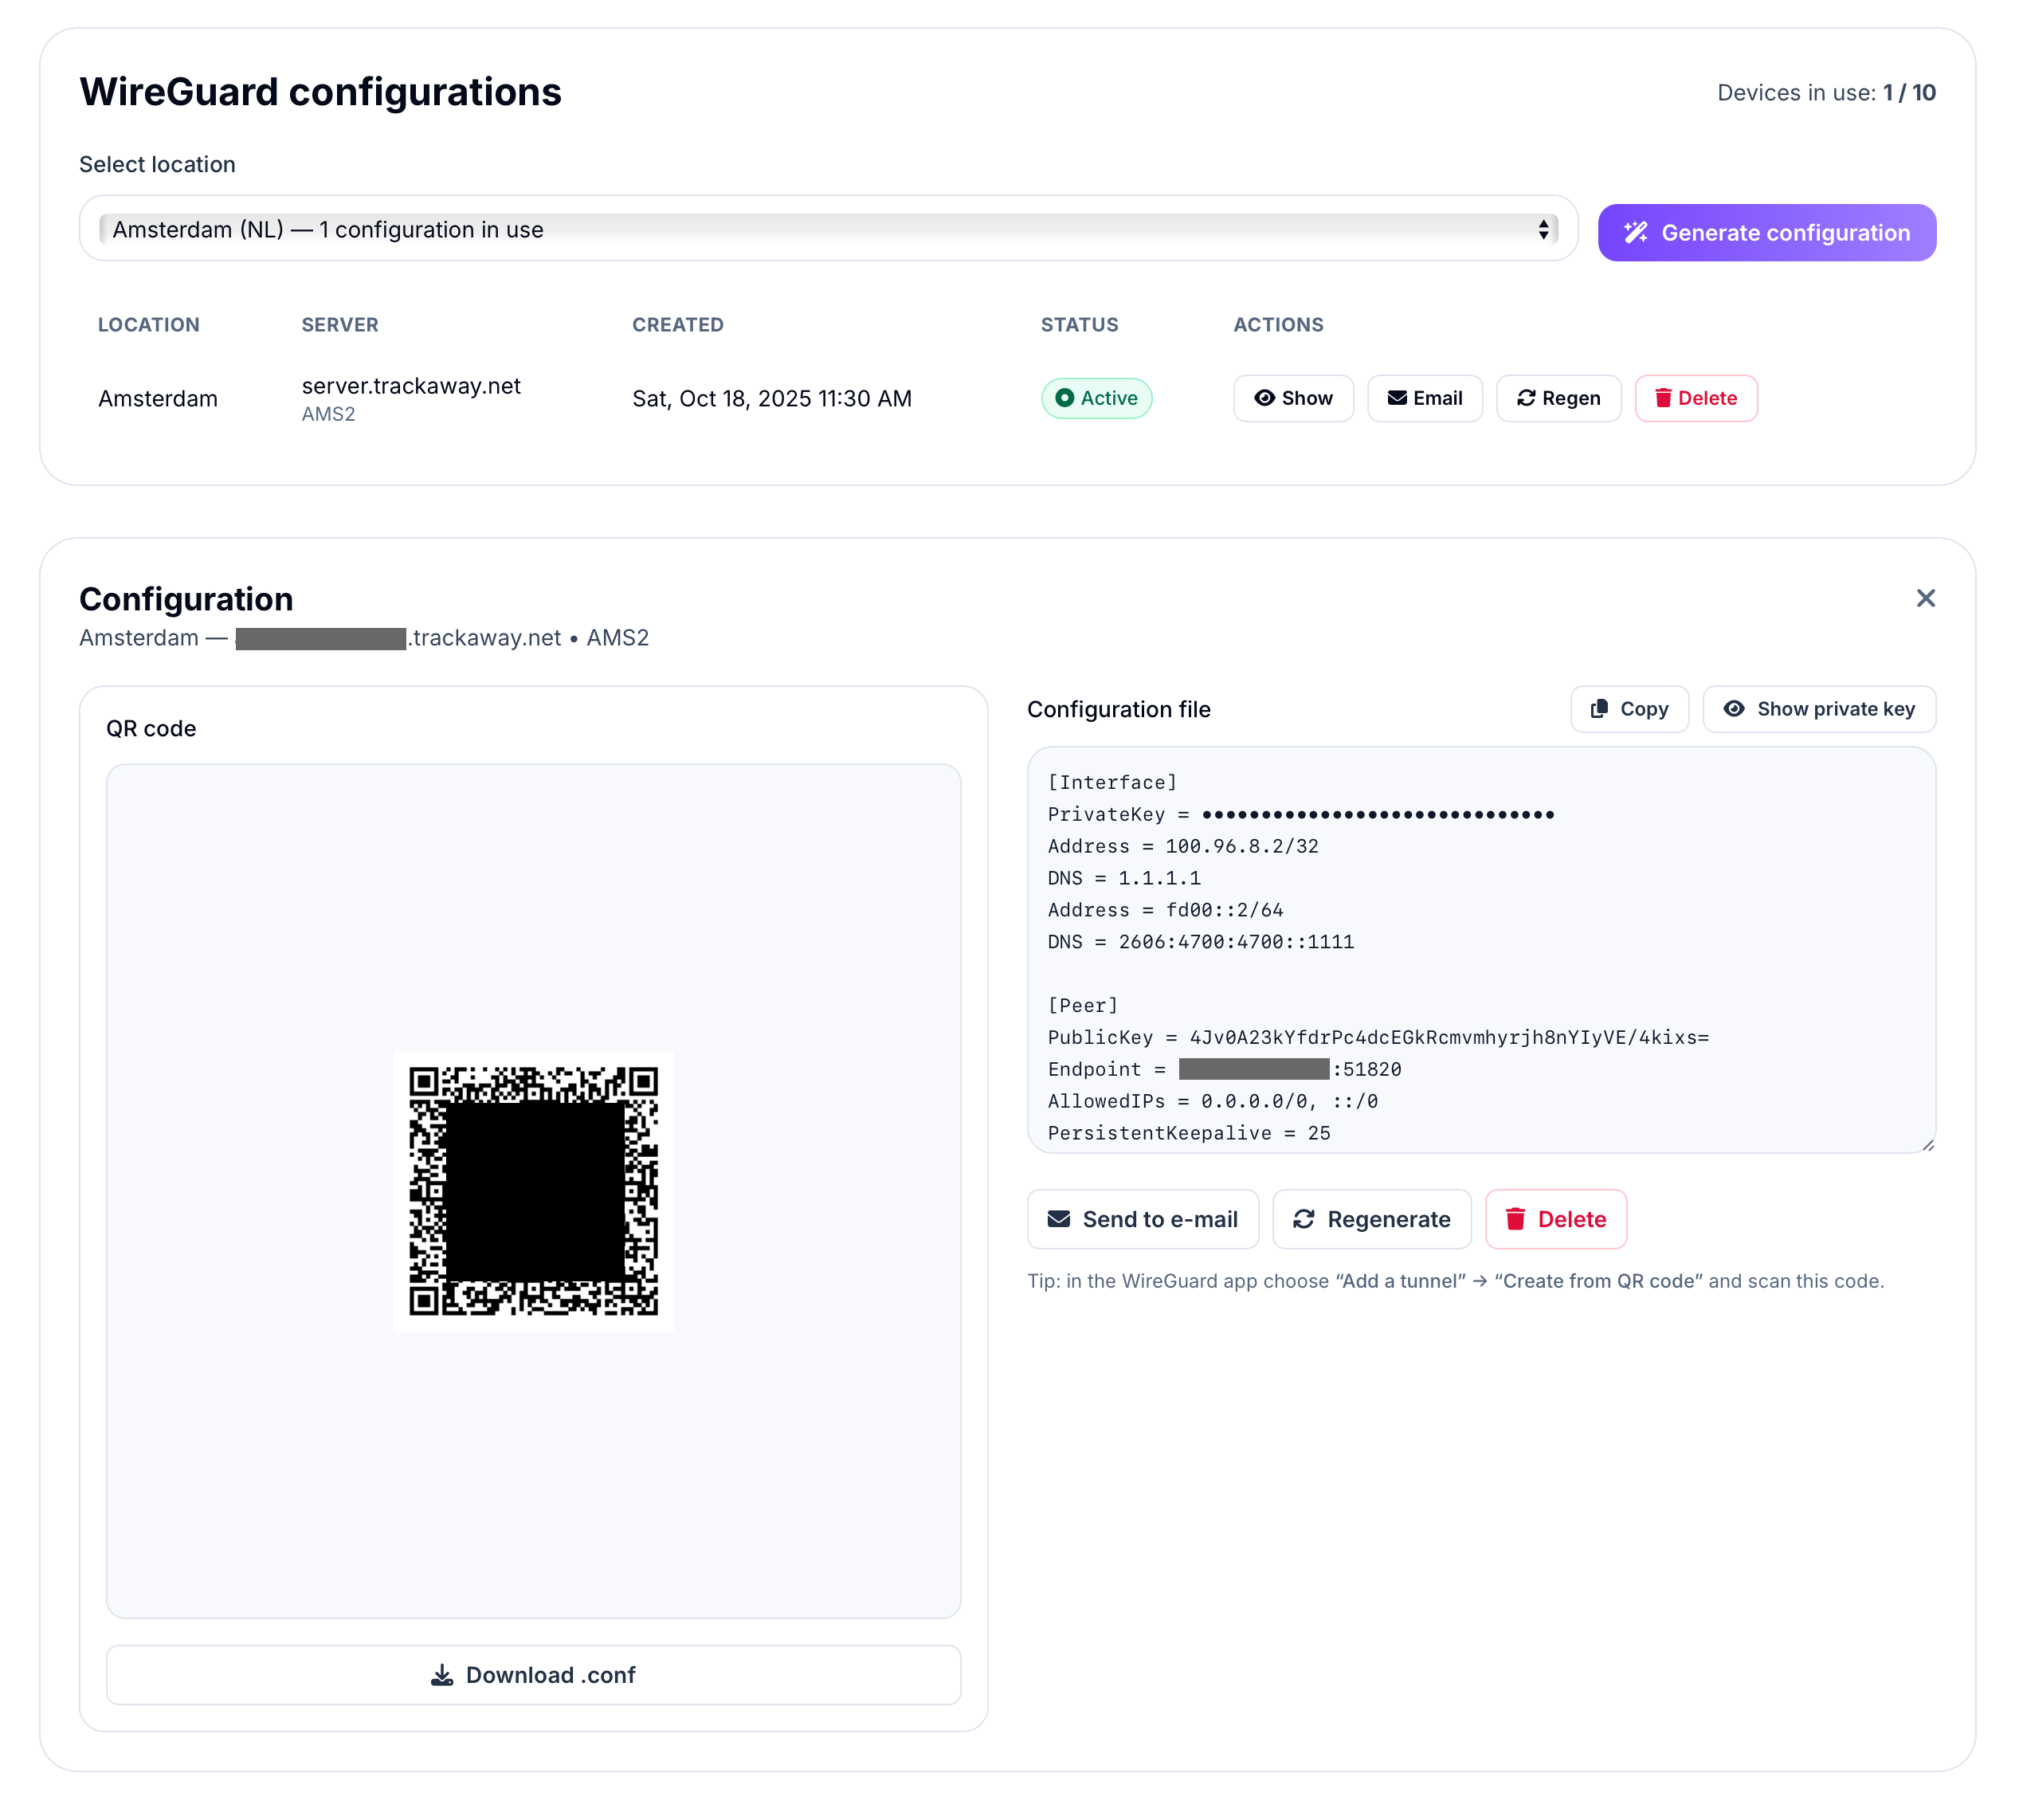Screen dimensions: 2019x1820
Task: Click the trash icon in the Amsterdam row
Action: point(1663,398)
